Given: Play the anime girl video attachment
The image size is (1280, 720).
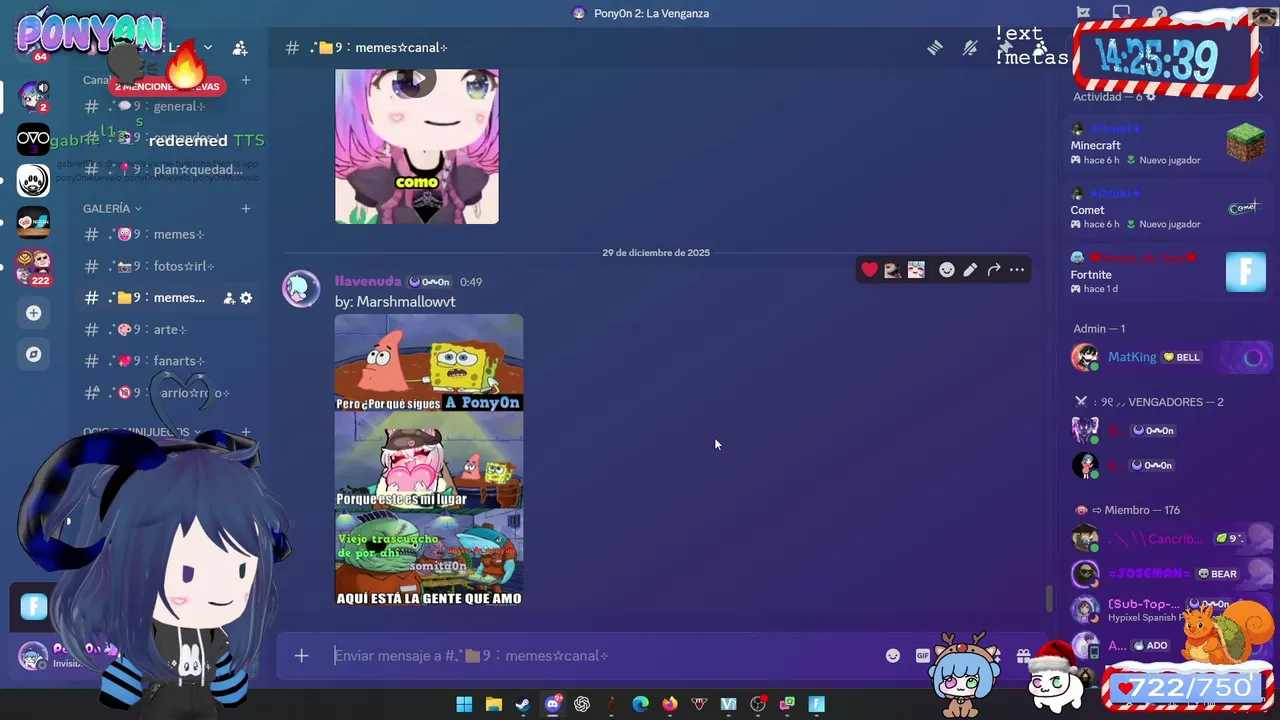Looking at the screenshot, I should tap(417, 80).
